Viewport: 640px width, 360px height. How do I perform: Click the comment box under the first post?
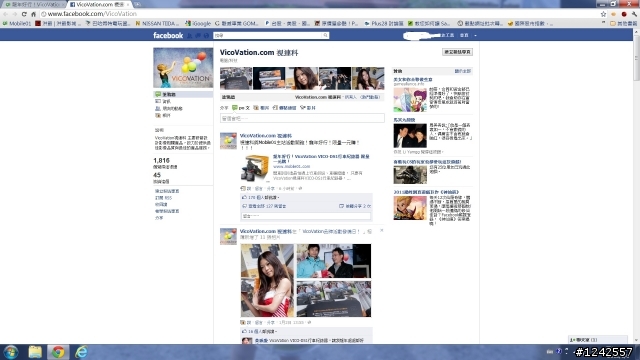point(306,216)
